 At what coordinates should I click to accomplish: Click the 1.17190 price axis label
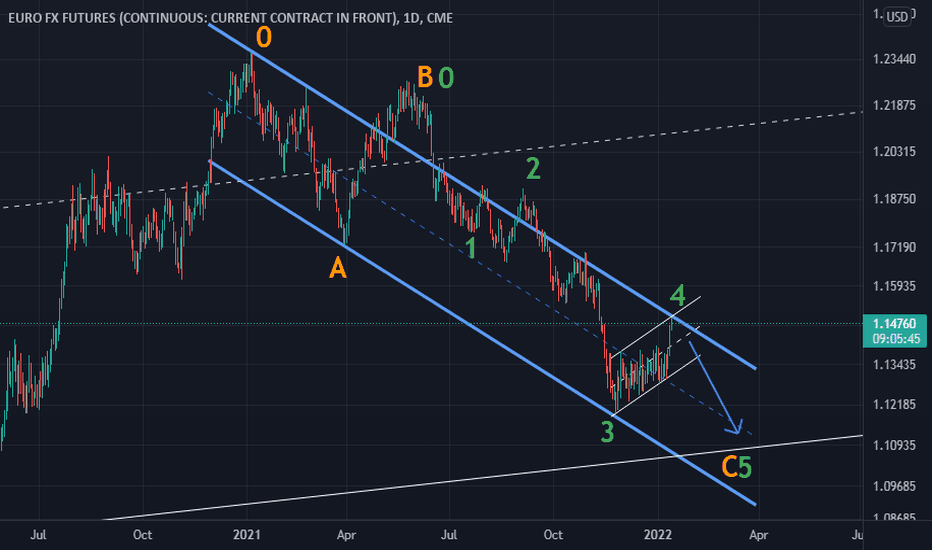(895, 247)
